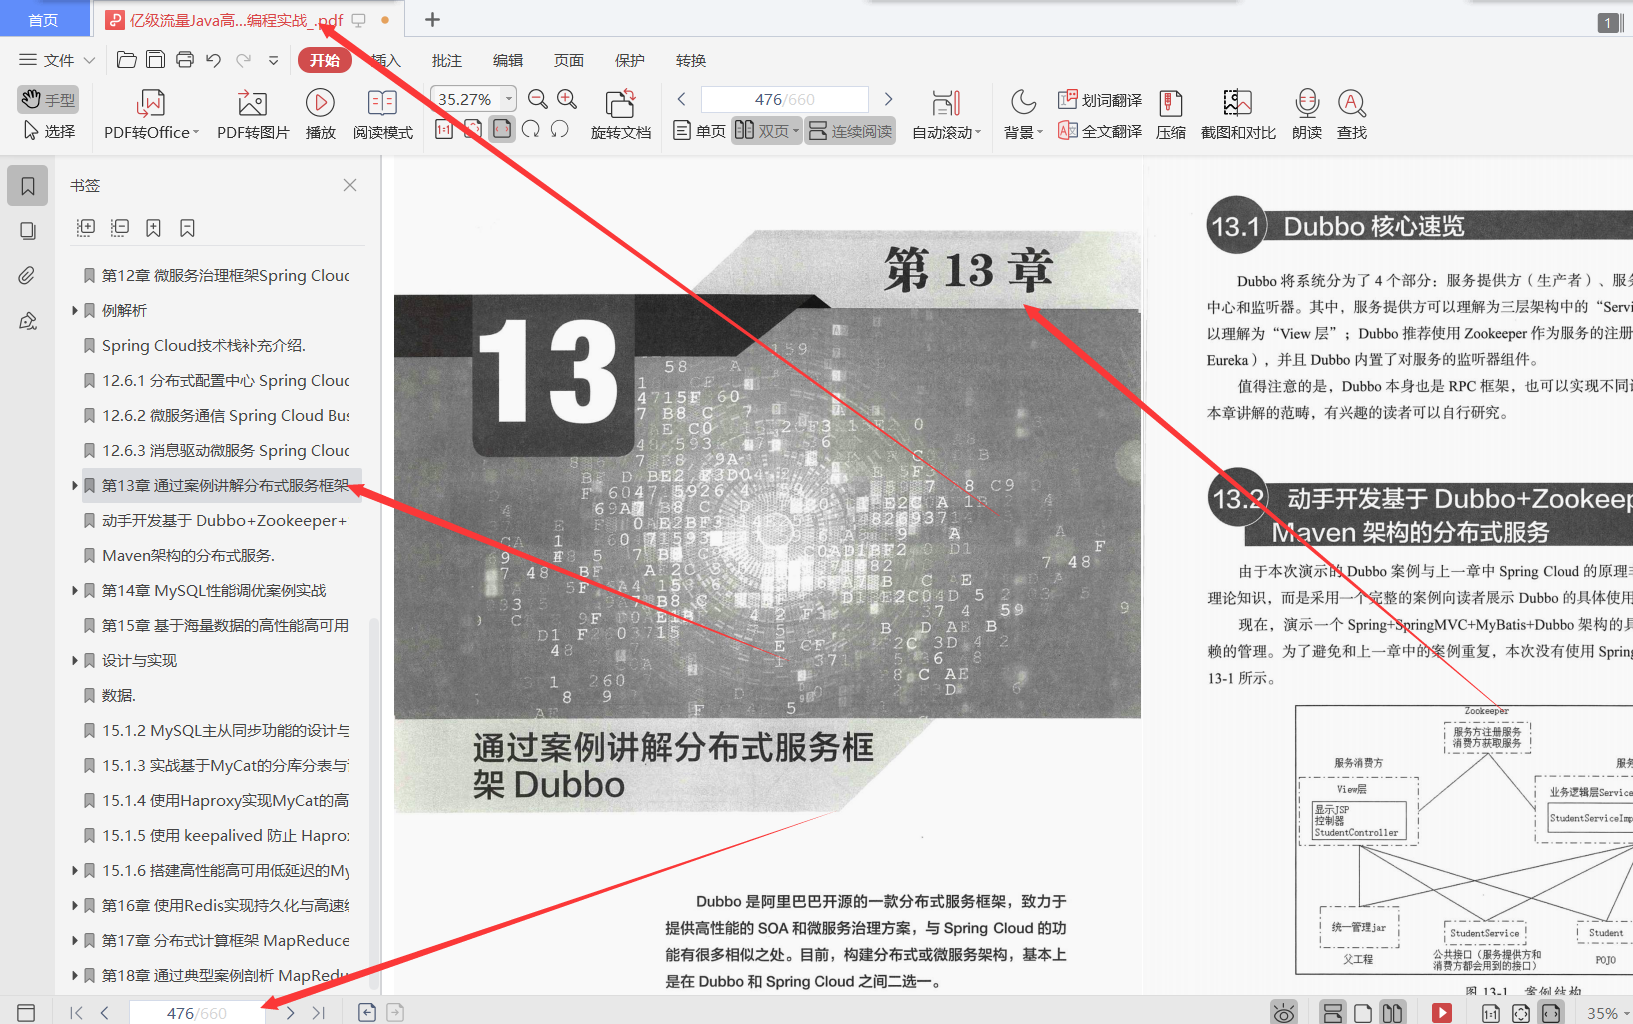This screenshot has width=1633, height=1024.
Task: Jump to last page in status bar
Action: (319, 1013)
